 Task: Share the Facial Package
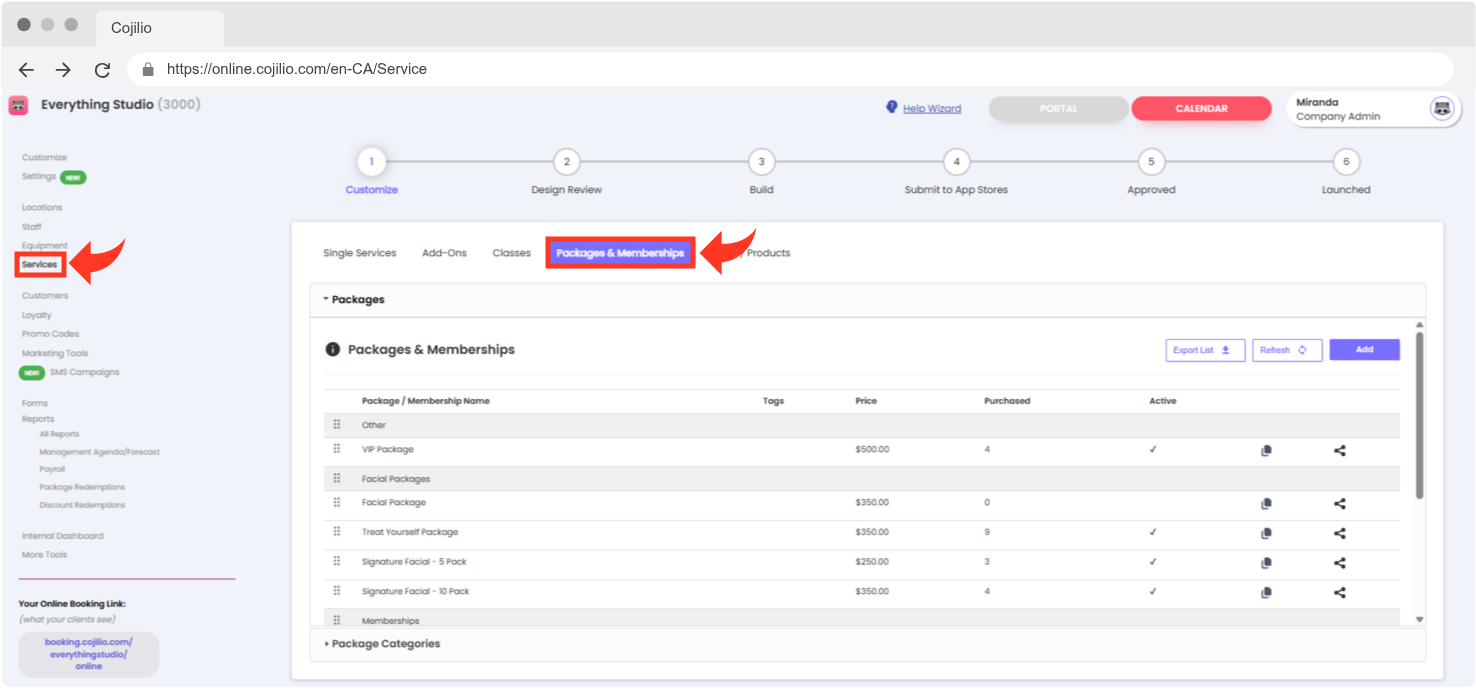(x=1340, y=504)
